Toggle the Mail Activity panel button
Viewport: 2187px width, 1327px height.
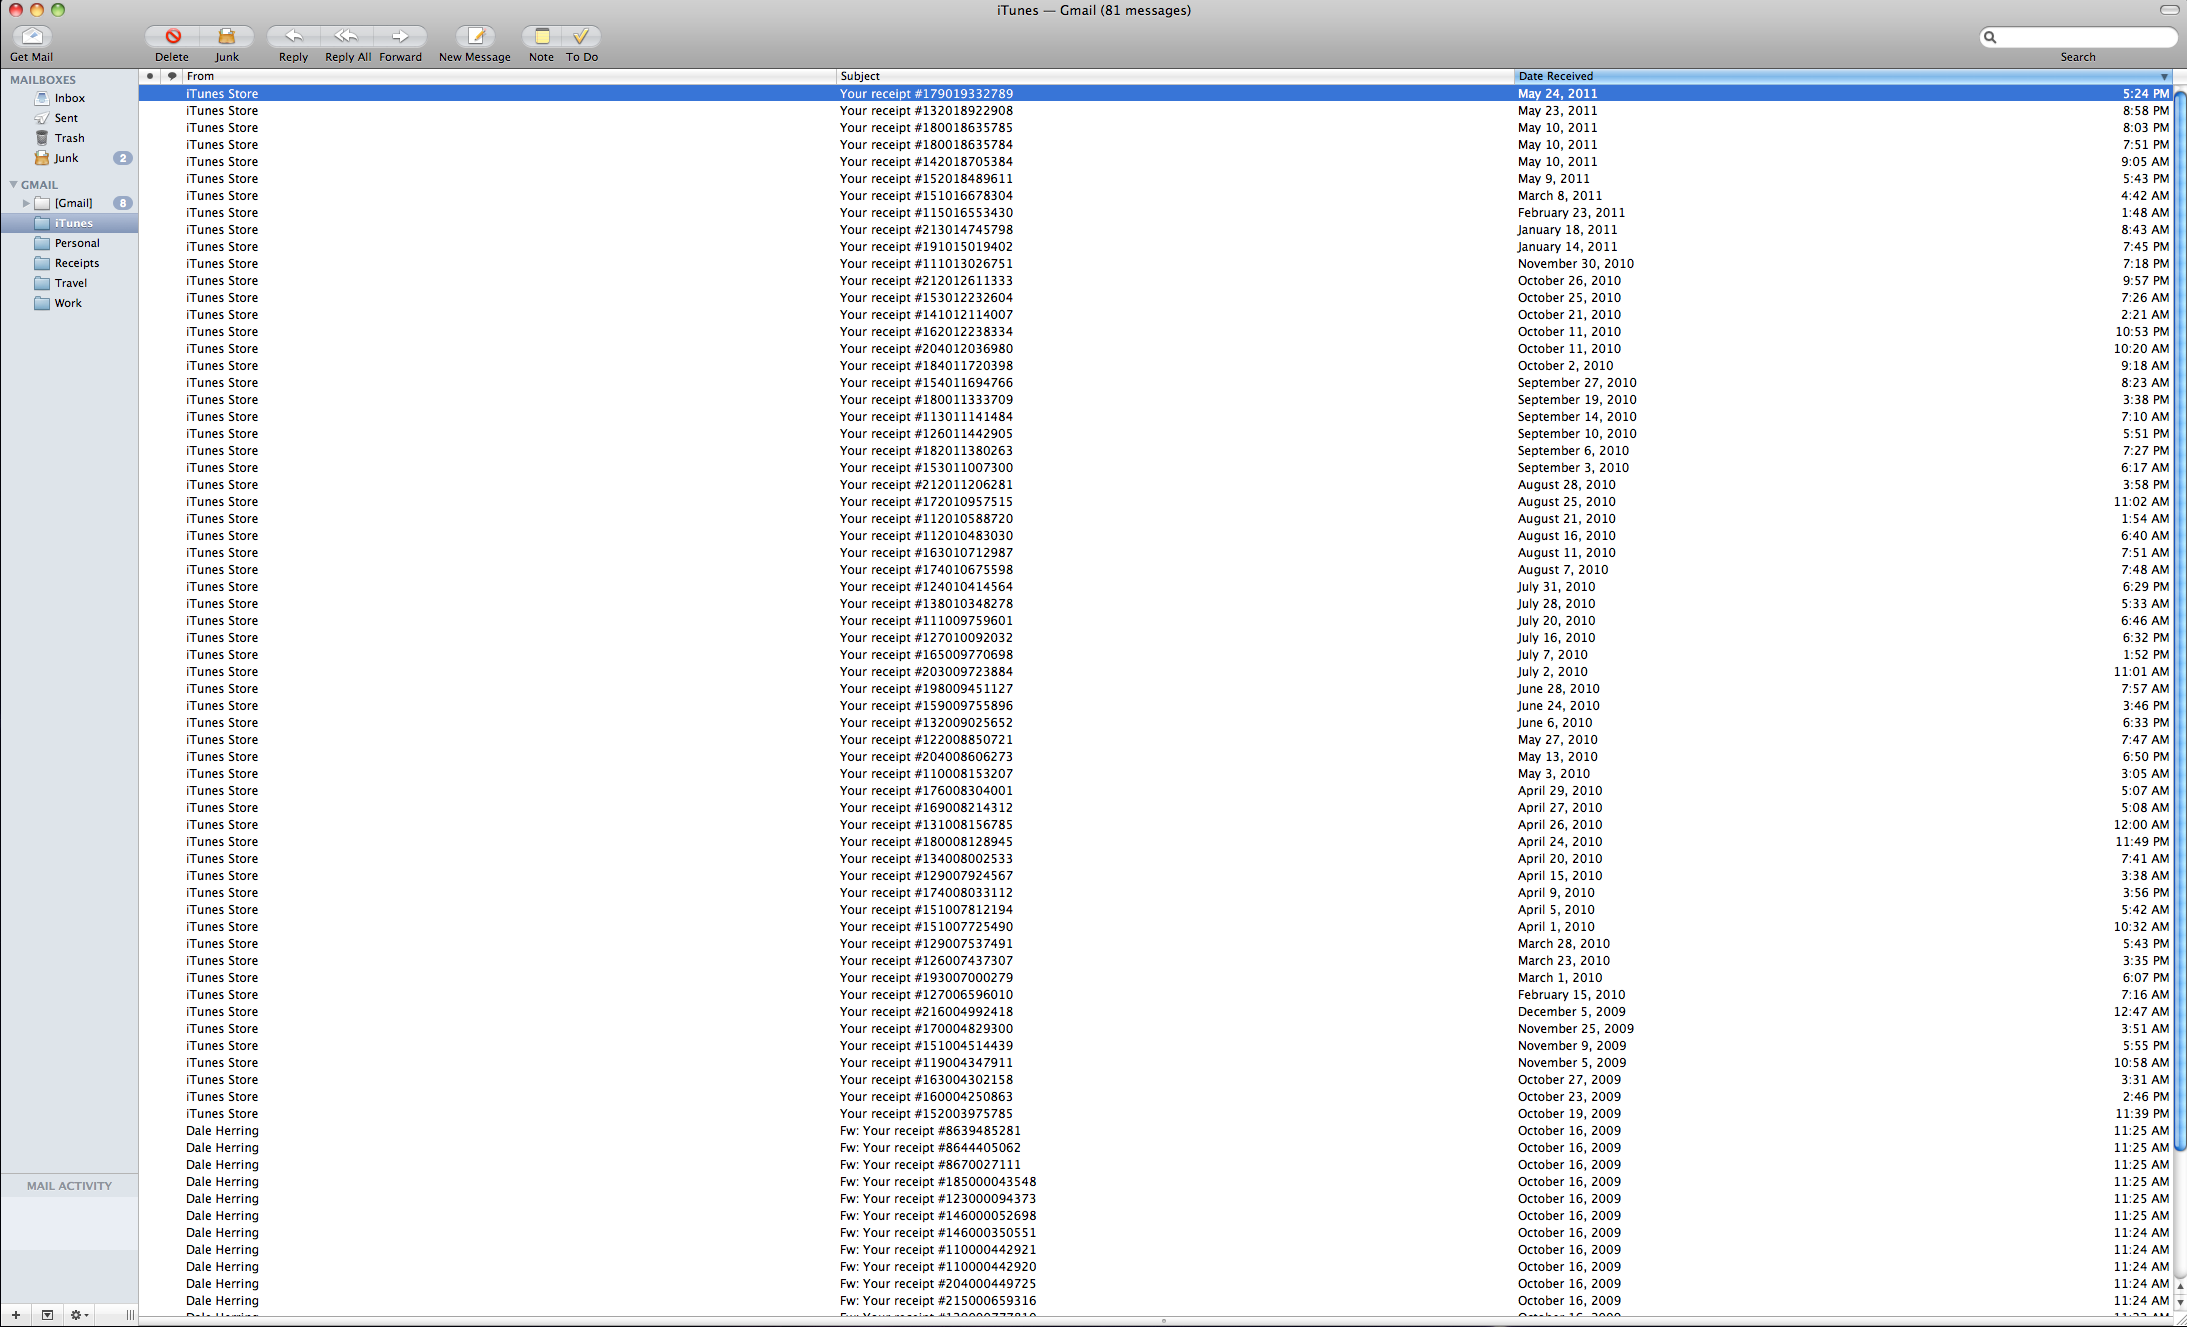47,1315
